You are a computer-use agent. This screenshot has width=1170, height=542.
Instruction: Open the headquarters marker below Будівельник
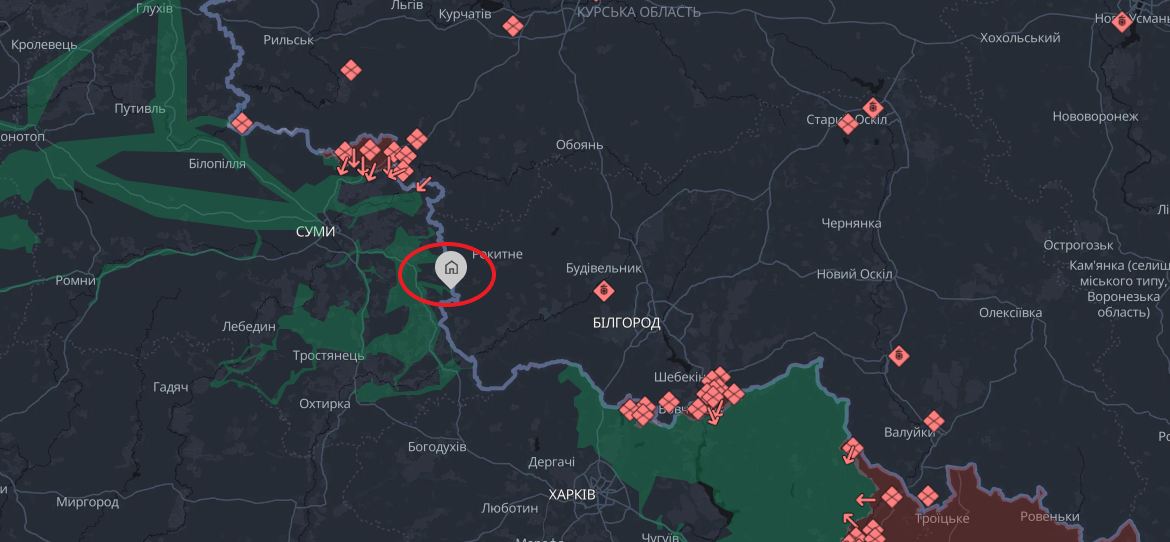(x=604, y=290)
